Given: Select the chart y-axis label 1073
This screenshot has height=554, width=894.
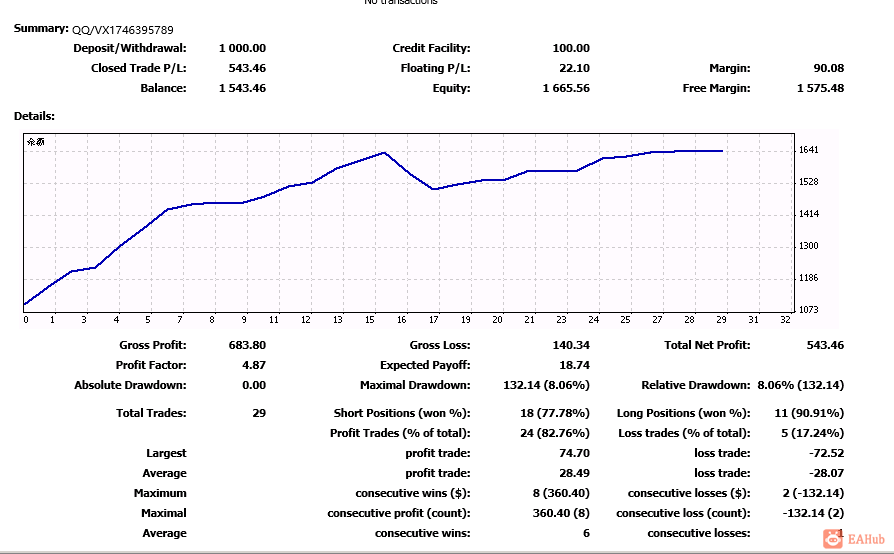Looking at the screenshot, I should coord(808,309).
